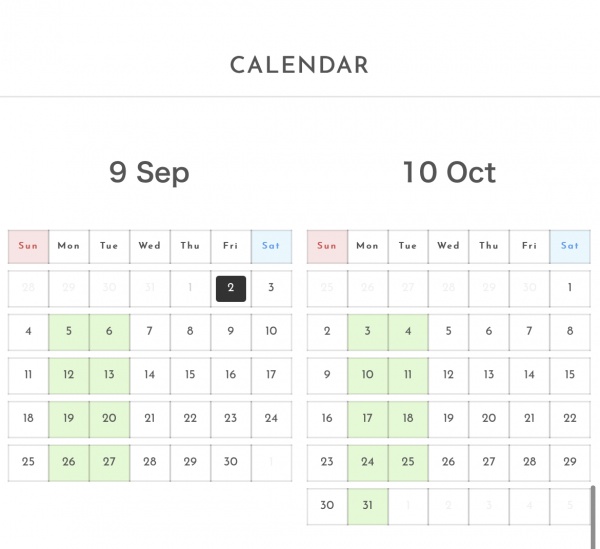Pick September 27 on the calendar

point(109,462)
